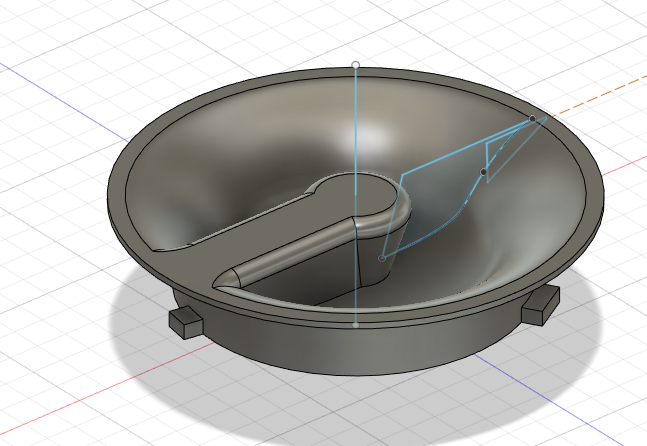Click the bottom endpoint of vertical sketch line
This screenshot has width=647, height=446.
click(356, 324)
